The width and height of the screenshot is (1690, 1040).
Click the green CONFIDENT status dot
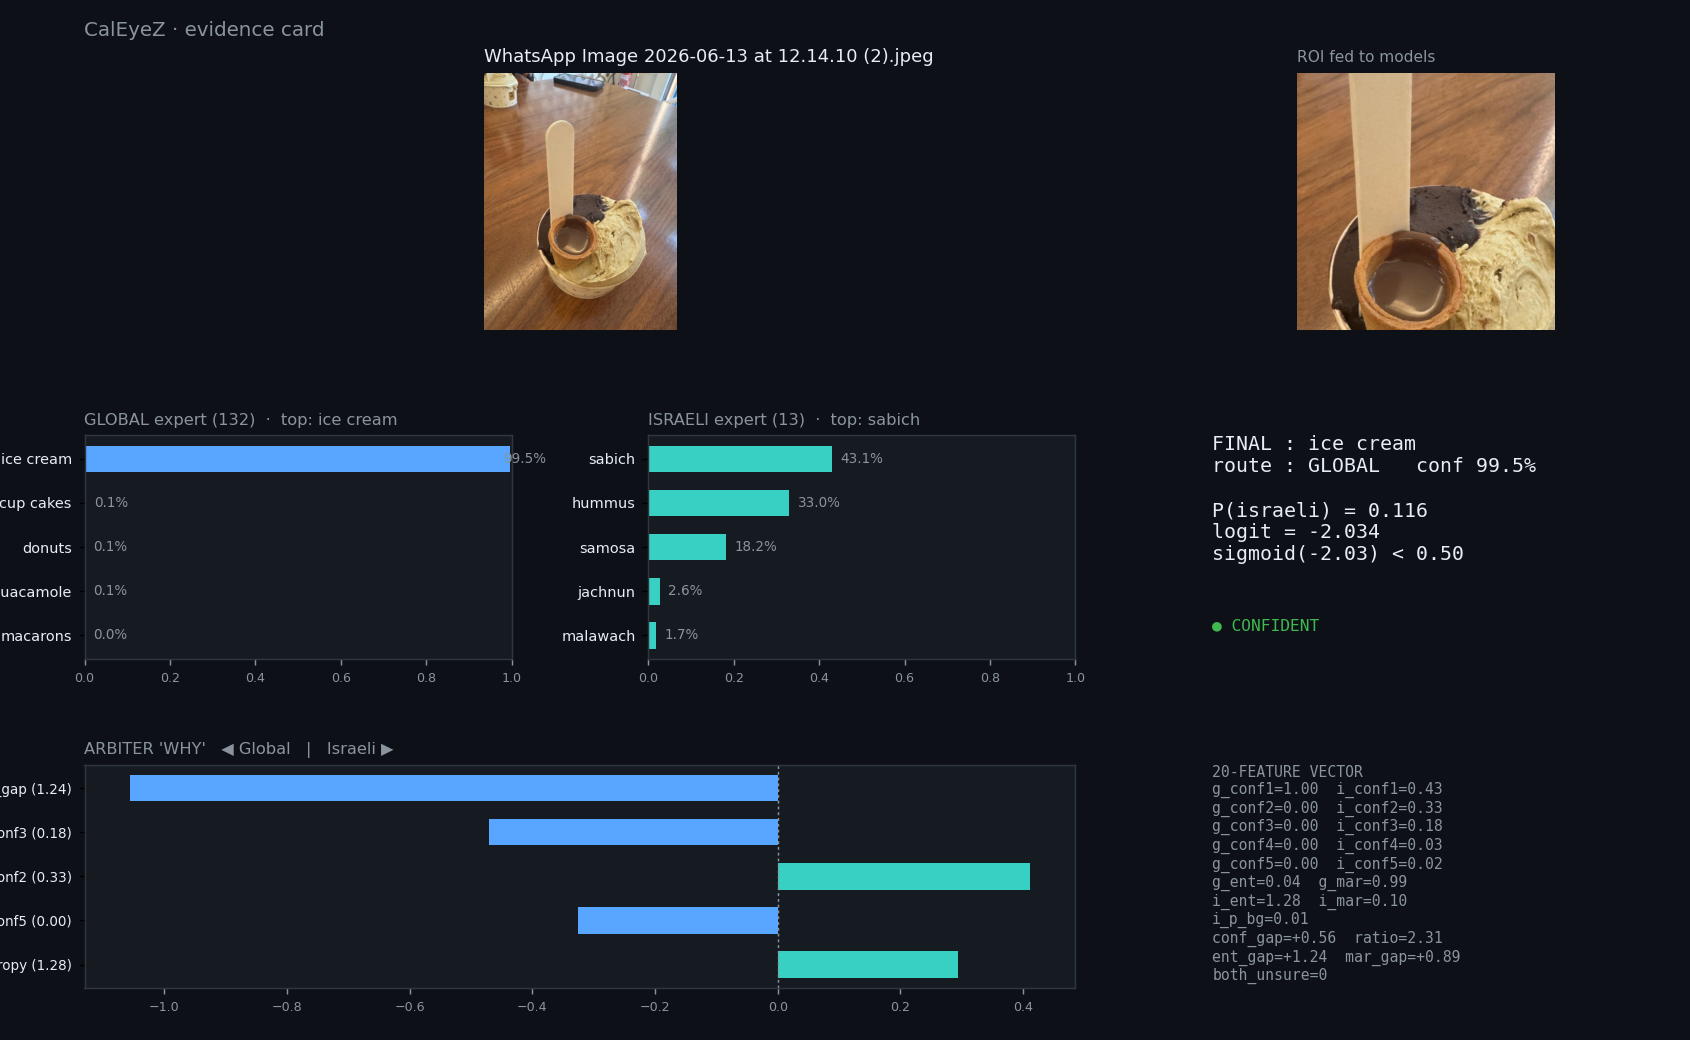pyautogui.click(x=1217, y=627)
